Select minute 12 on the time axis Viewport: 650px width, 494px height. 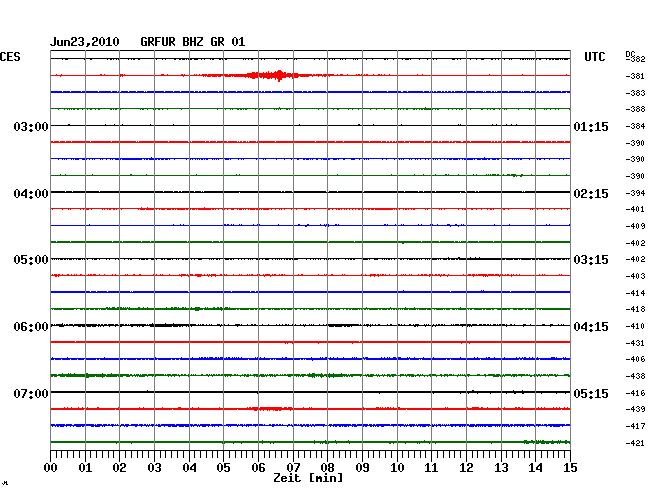tap(466, 468)
